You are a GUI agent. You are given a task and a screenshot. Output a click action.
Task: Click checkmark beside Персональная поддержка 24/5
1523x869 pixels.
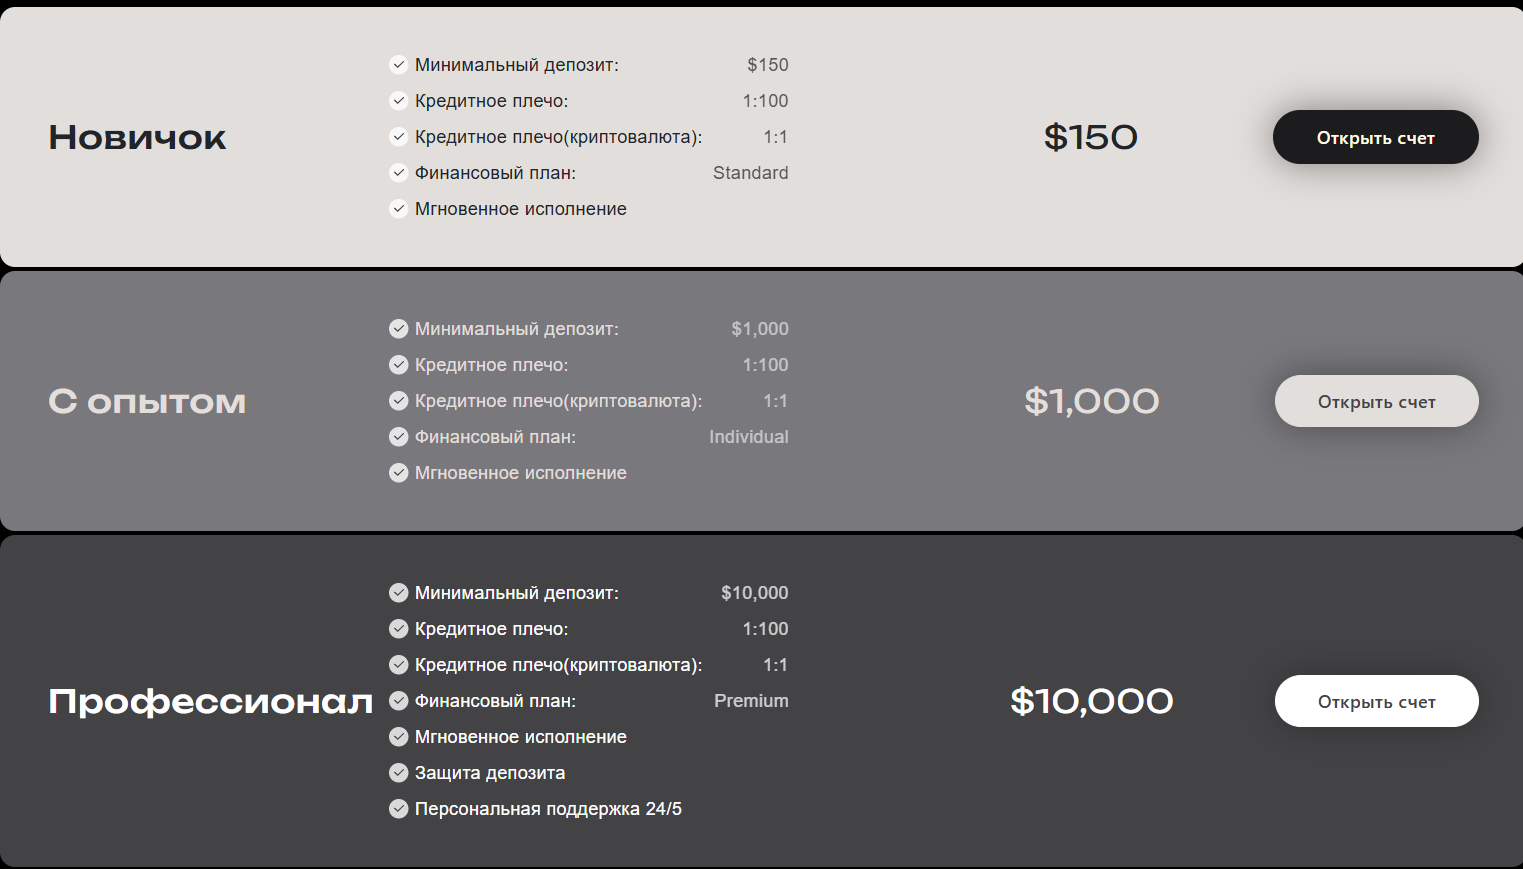(398, 809)
